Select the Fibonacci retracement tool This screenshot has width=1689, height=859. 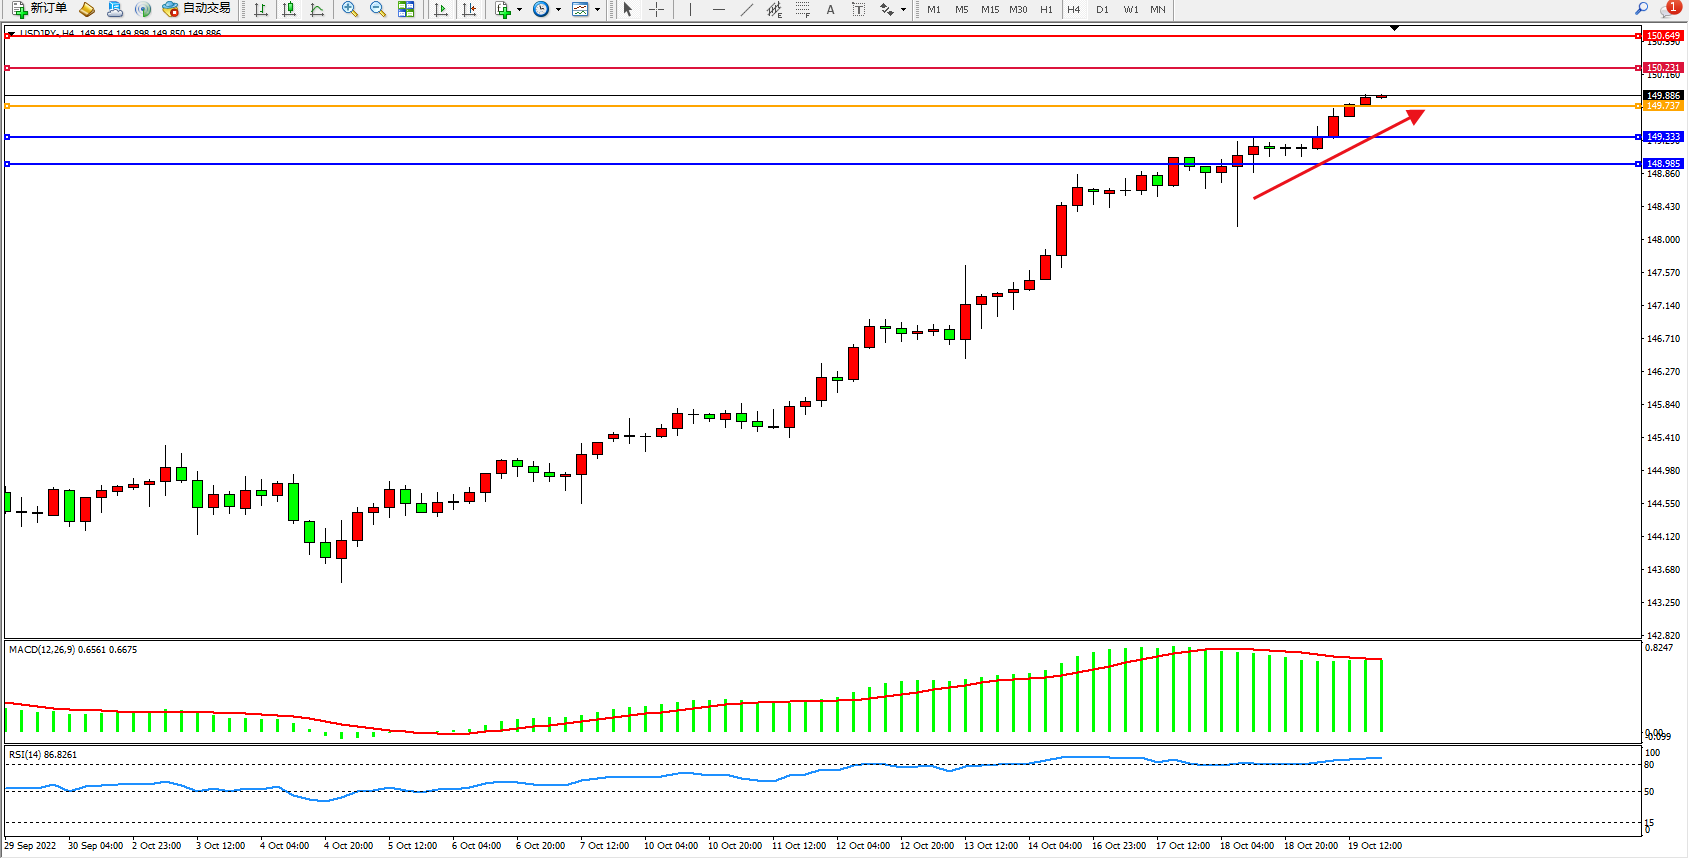pyautogui.click(x=802, y=9)
